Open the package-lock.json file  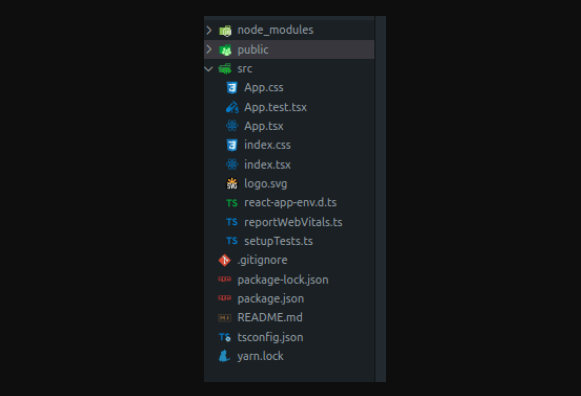click(x=283, y=280)
